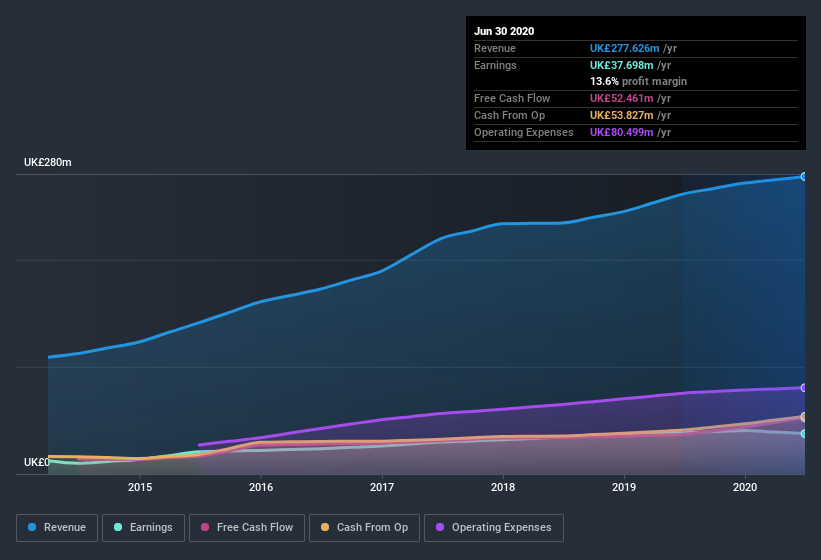
Task: Click the UK£277.626m revenue value
Action: (624, 48)
